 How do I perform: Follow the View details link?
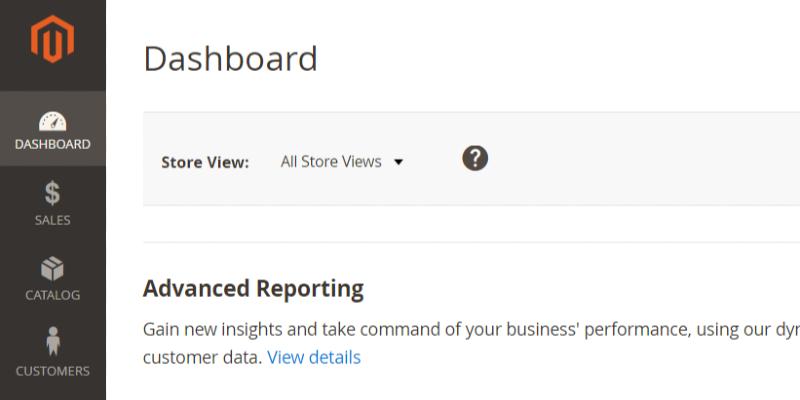(314, 357)
